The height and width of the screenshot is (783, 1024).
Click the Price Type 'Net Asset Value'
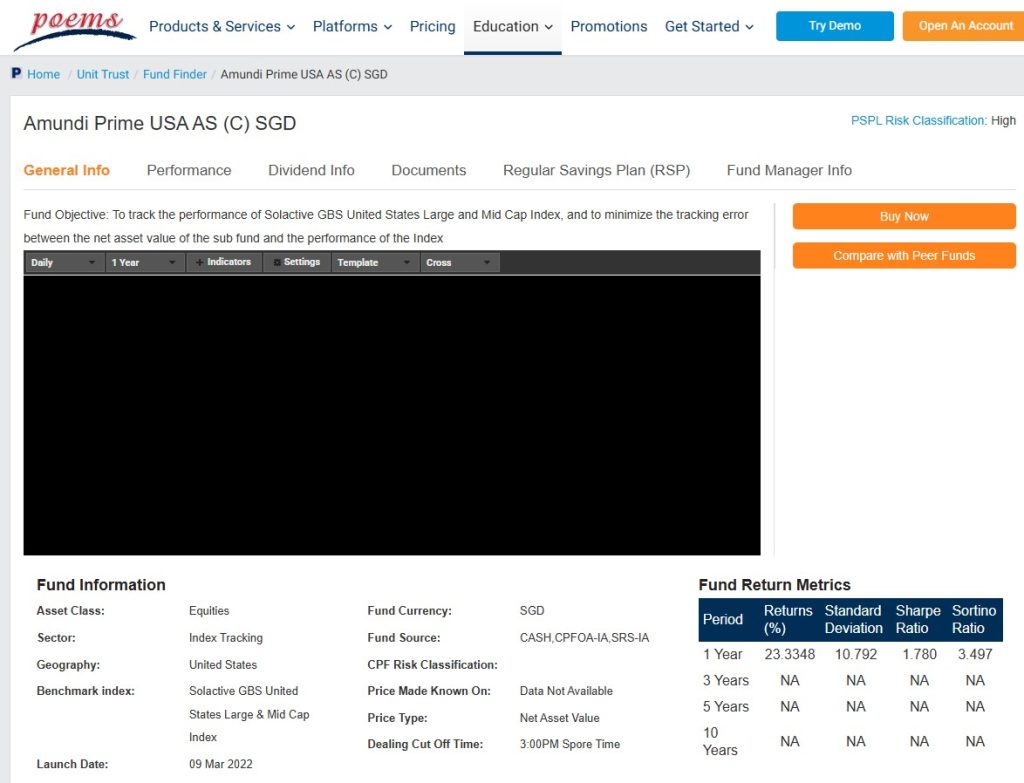[x=559, y=718]
